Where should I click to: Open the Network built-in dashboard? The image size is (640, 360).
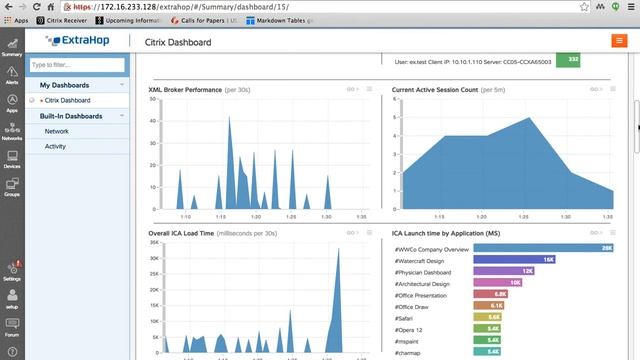click(57, 131)
